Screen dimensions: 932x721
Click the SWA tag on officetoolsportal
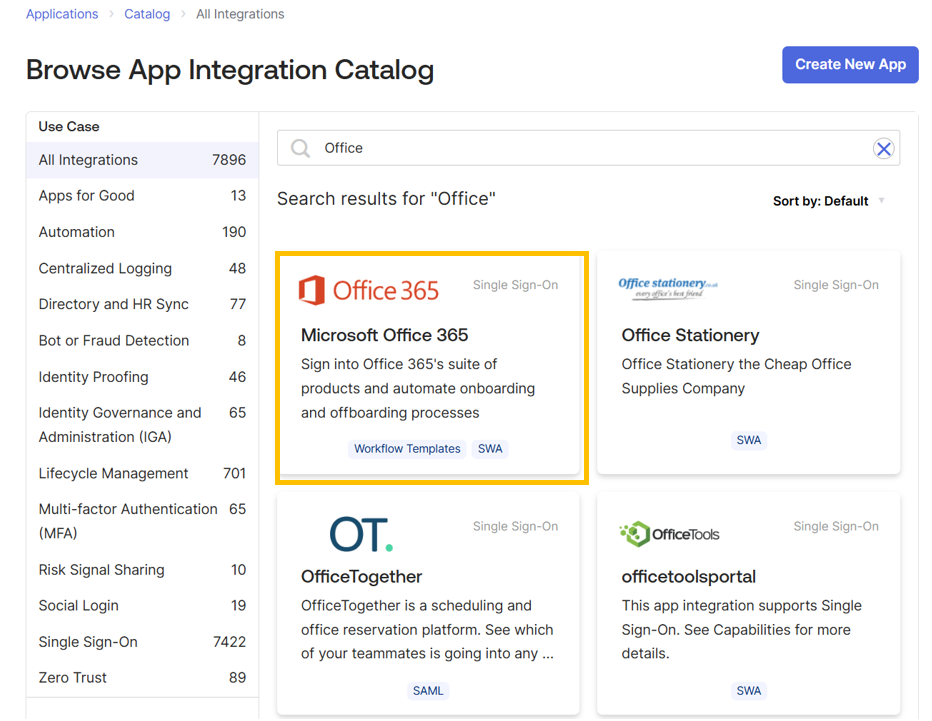[x=748, y=691]
